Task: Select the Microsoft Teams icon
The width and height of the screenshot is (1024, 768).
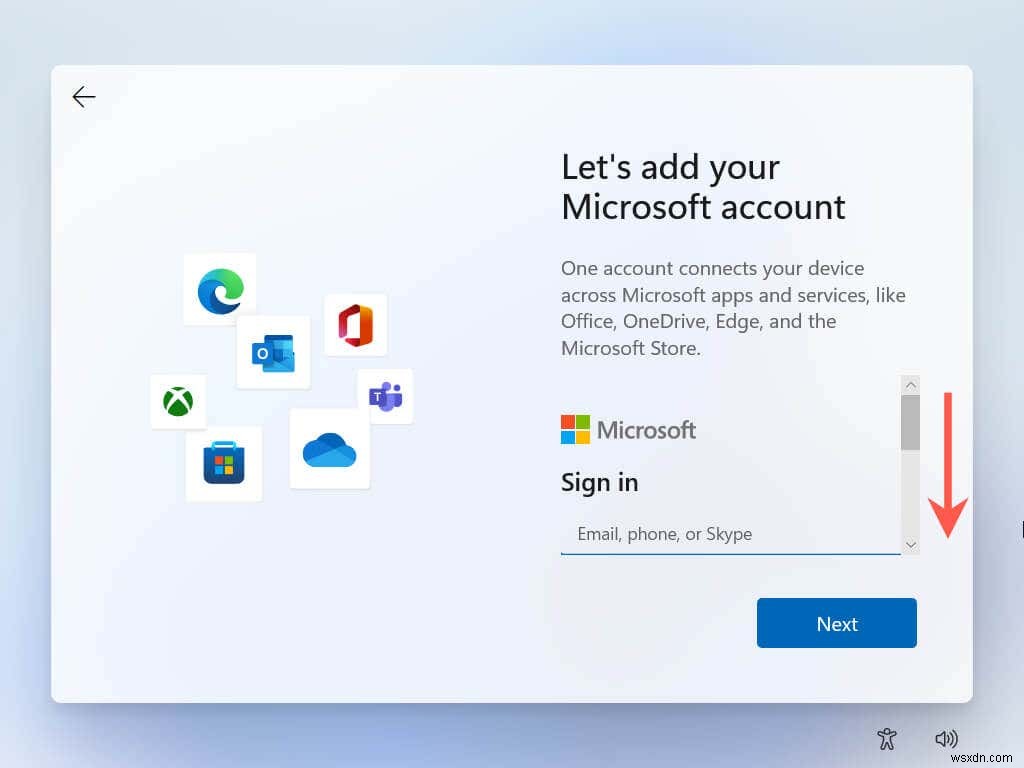Action: tap(386, 396)
